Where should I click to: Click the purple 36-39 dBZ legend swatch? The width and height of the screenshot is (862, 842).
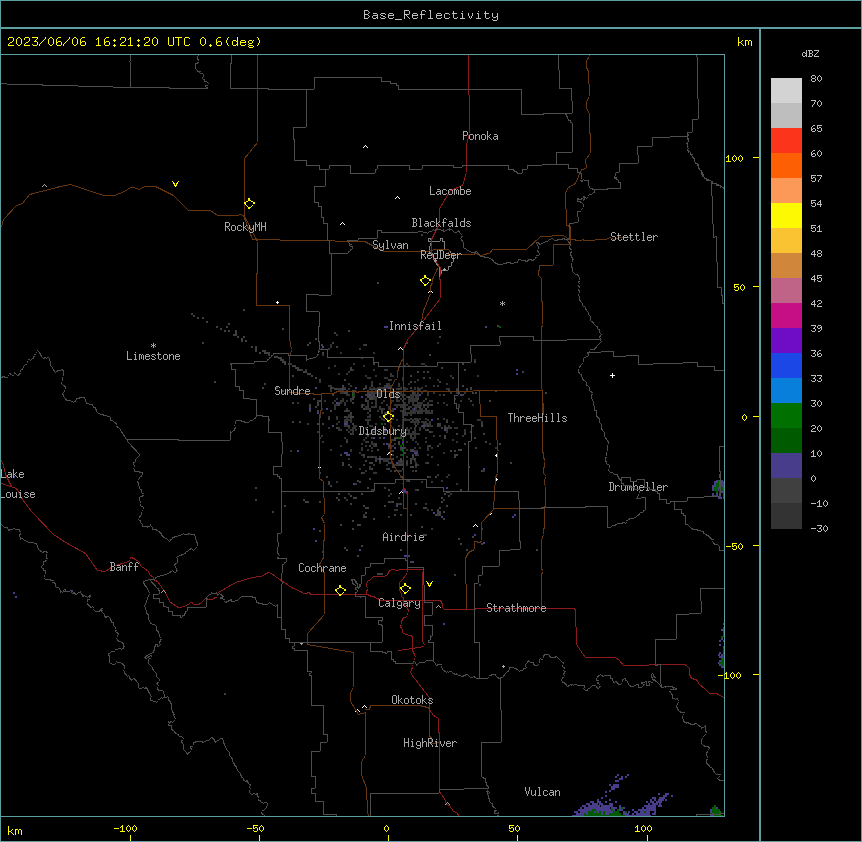[x=786, y=340]
